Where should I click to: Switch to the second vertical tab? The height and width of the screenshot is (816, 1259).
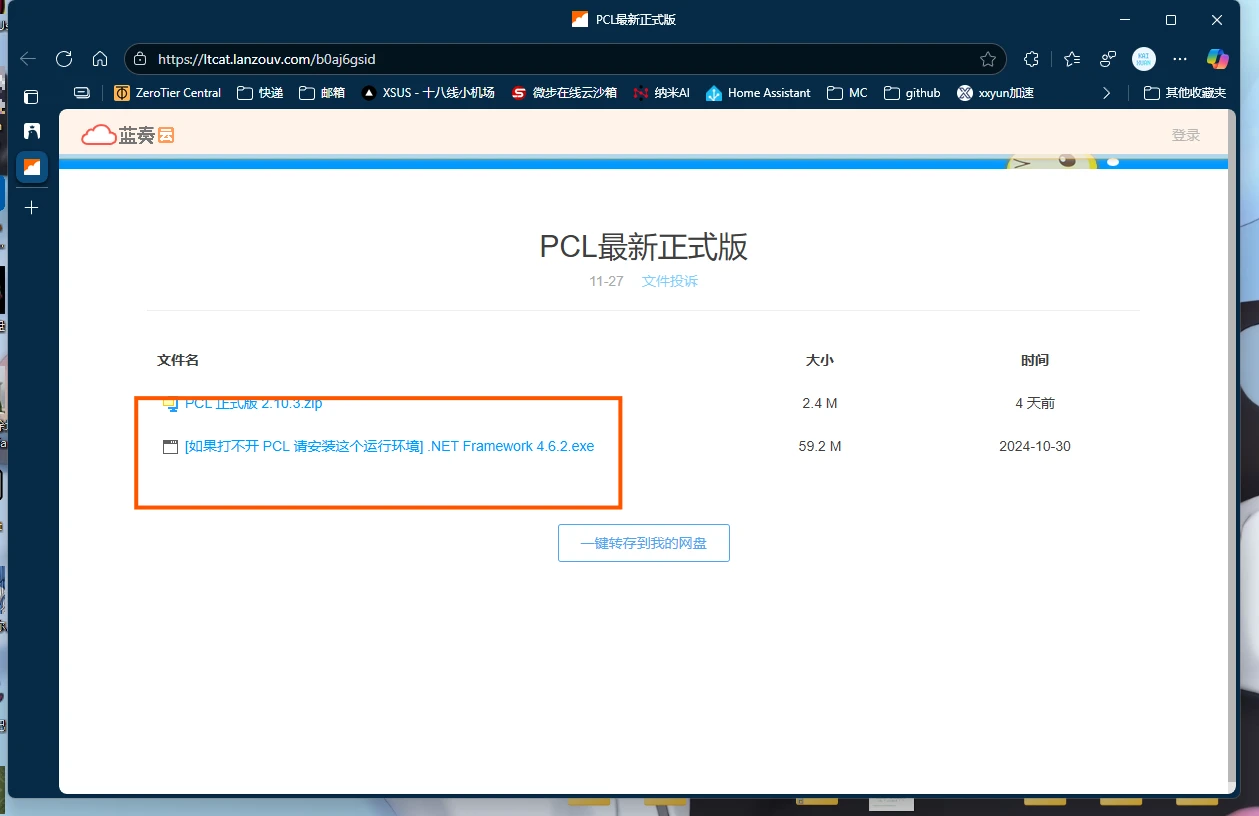tap(32, 131)
